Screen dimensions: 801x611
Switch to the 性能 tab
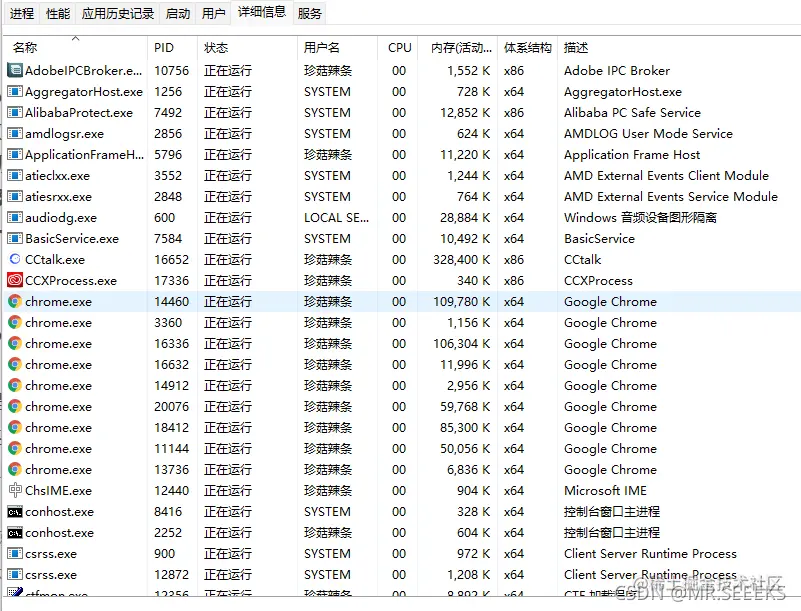(58, 13)
